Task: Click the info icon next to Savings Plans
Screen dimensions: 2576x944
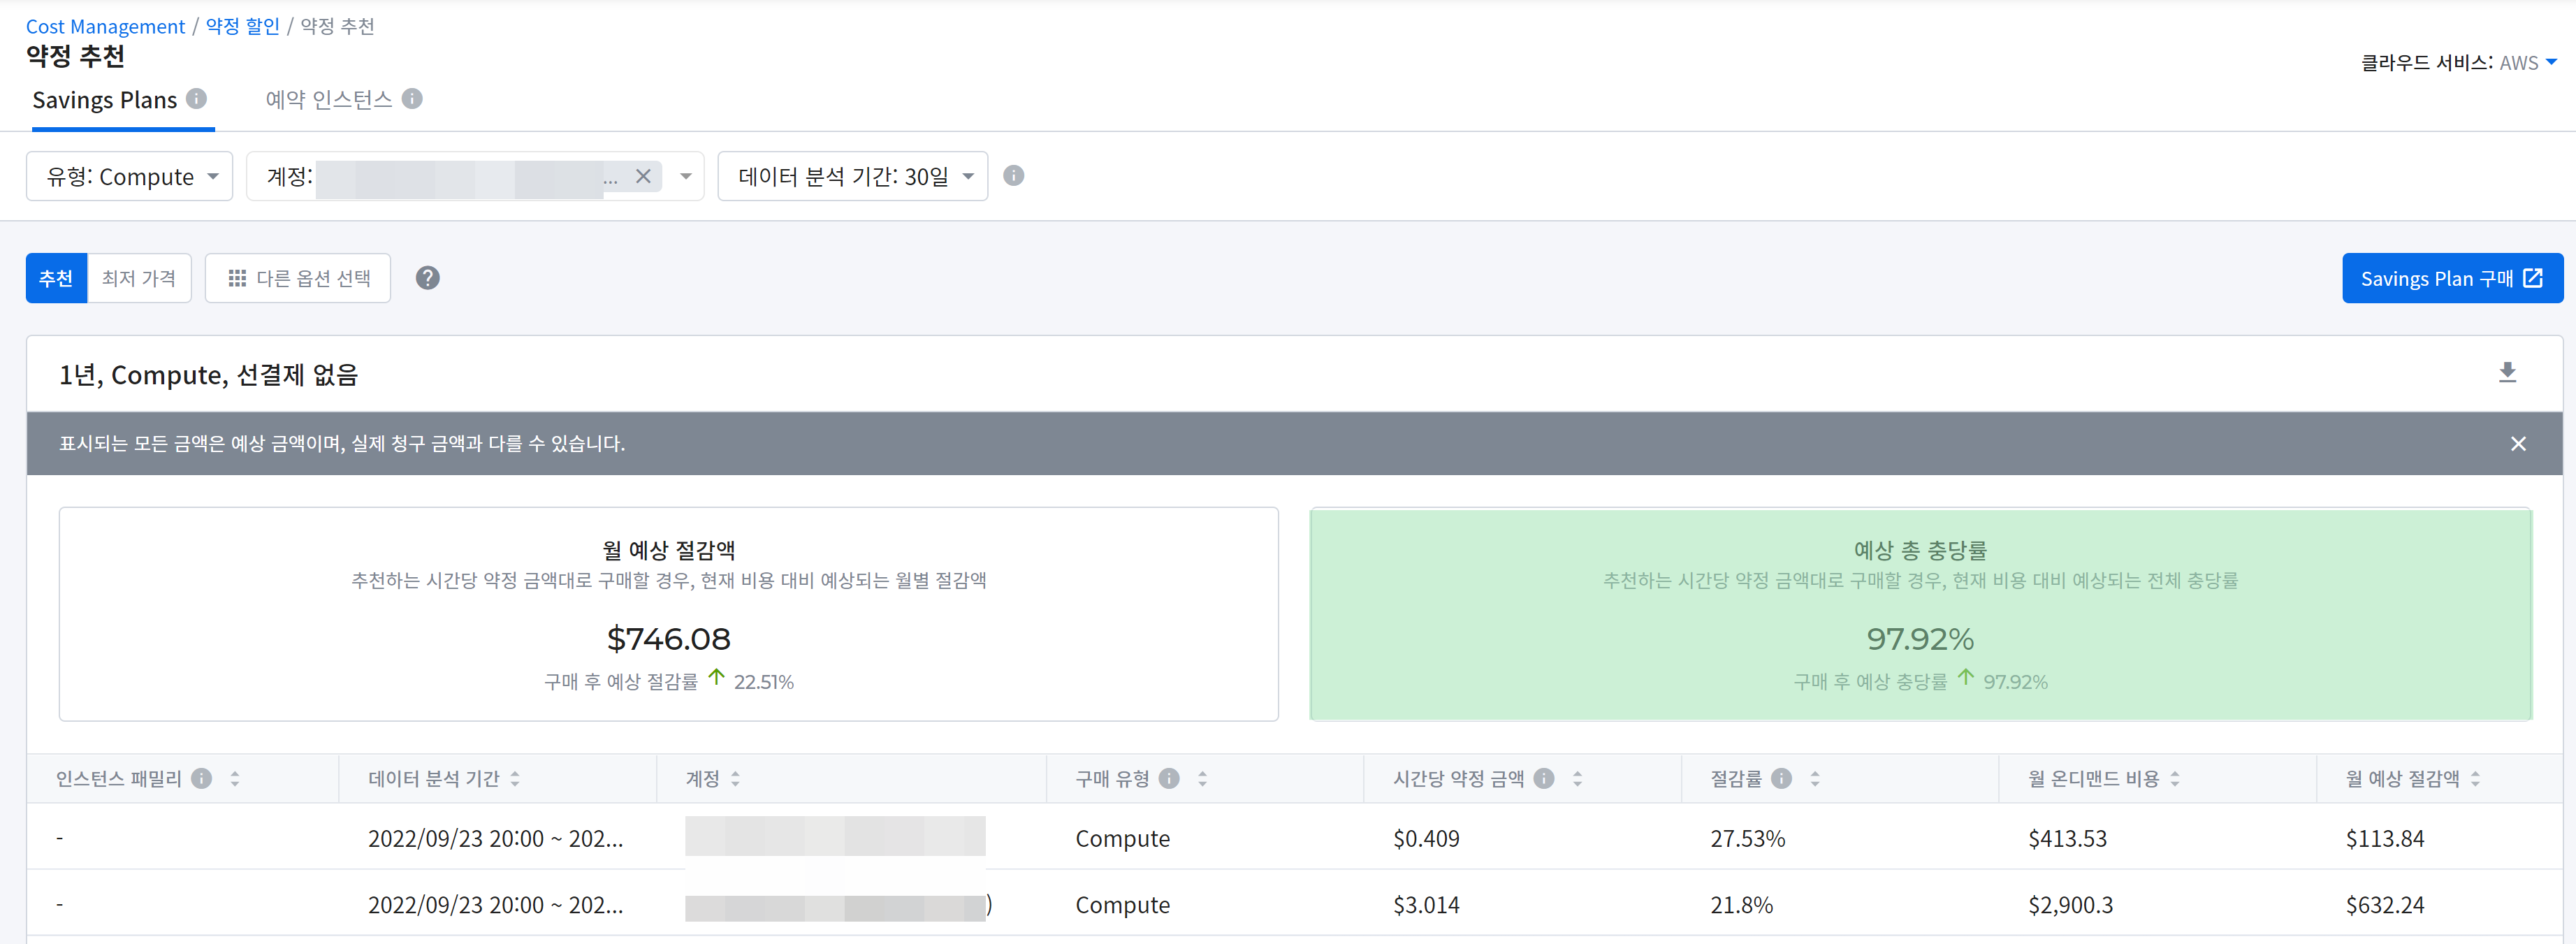Action: [x=197, y=98]
